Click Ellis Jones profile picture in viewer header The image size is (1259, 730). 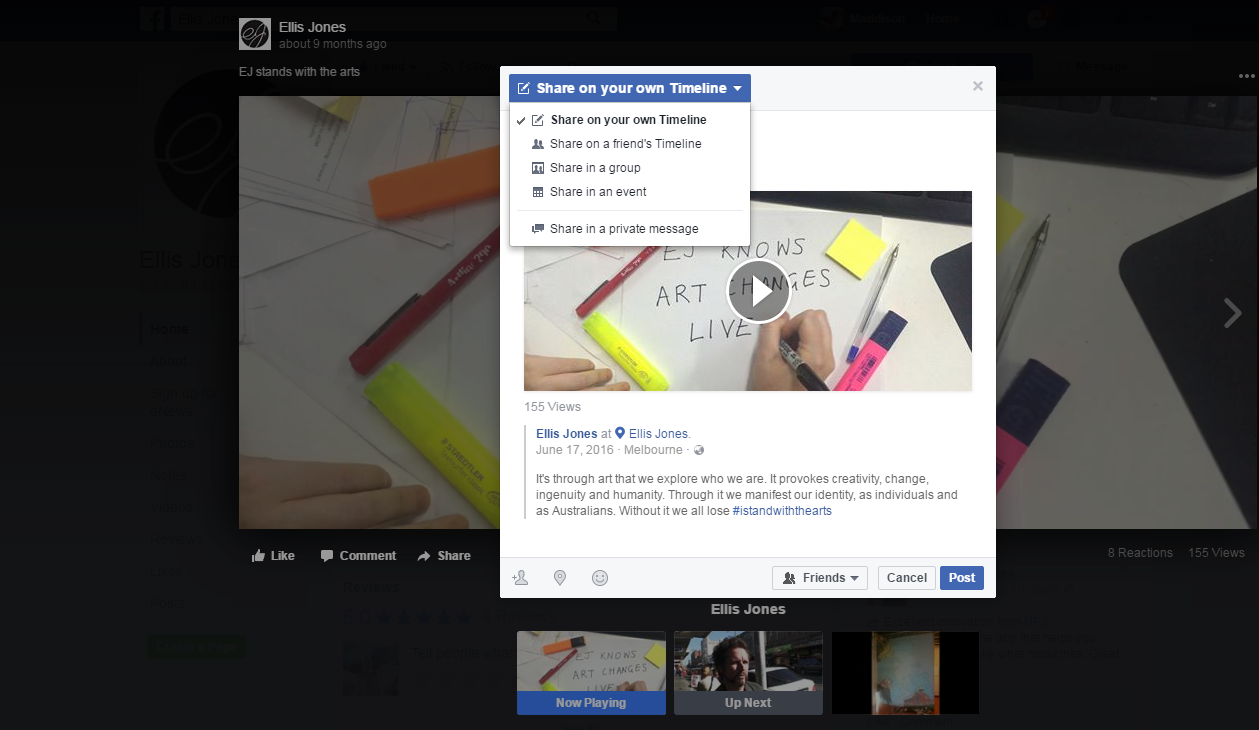[x=255, y=34]
